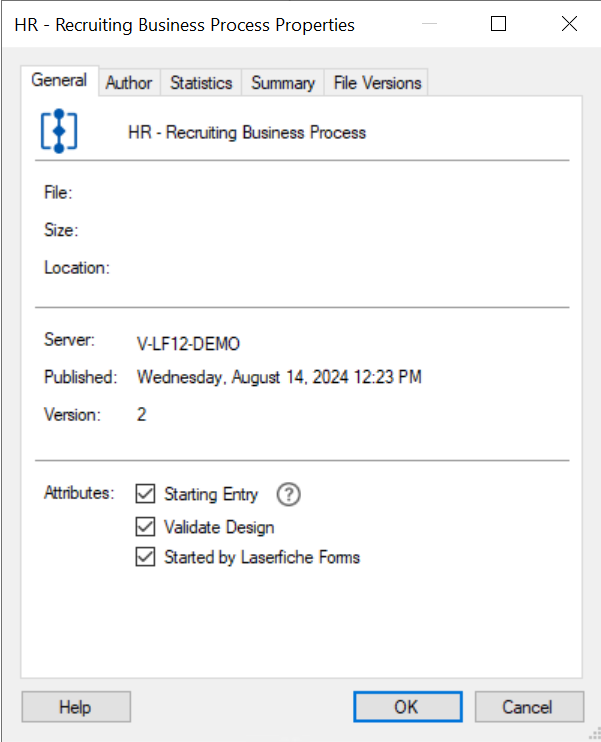The width and height of the screenshot is (601, 742).
Task: Click the dialog title bar text
Action: click(184, 25)
